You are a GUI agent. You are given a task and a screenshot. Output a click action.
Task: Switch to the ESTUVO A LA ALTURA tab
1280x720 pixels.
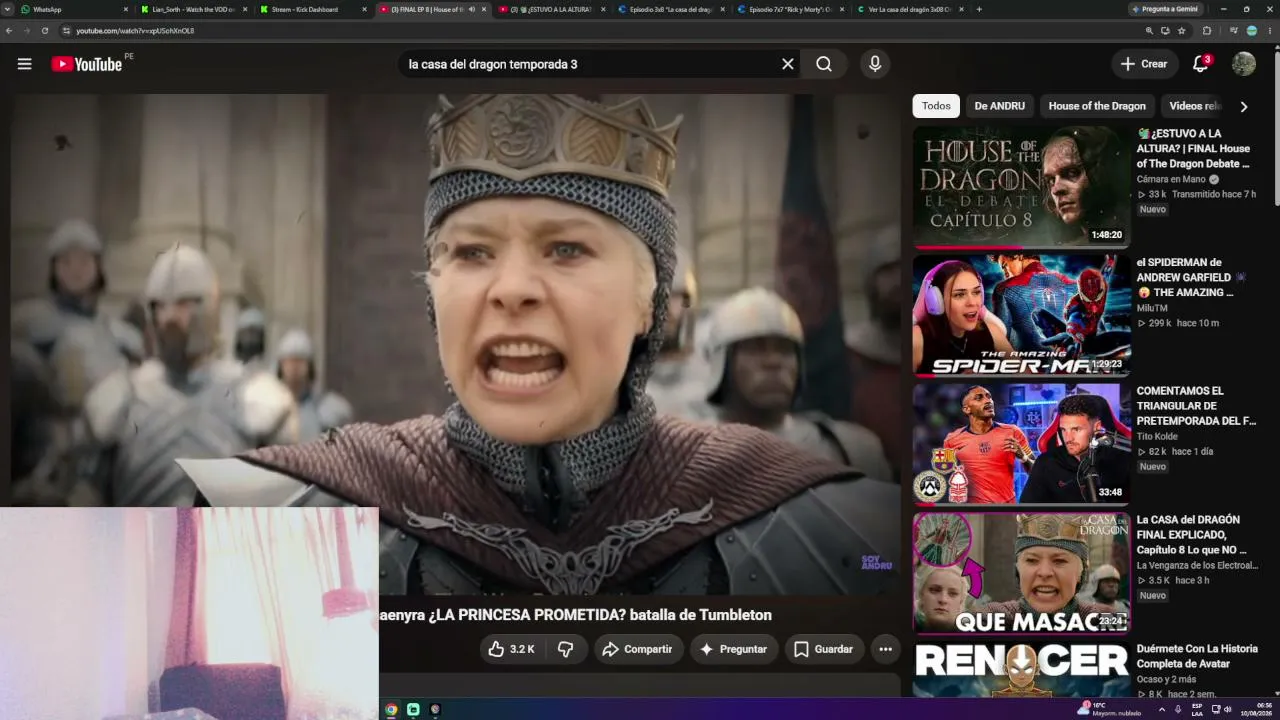[553, 9]
